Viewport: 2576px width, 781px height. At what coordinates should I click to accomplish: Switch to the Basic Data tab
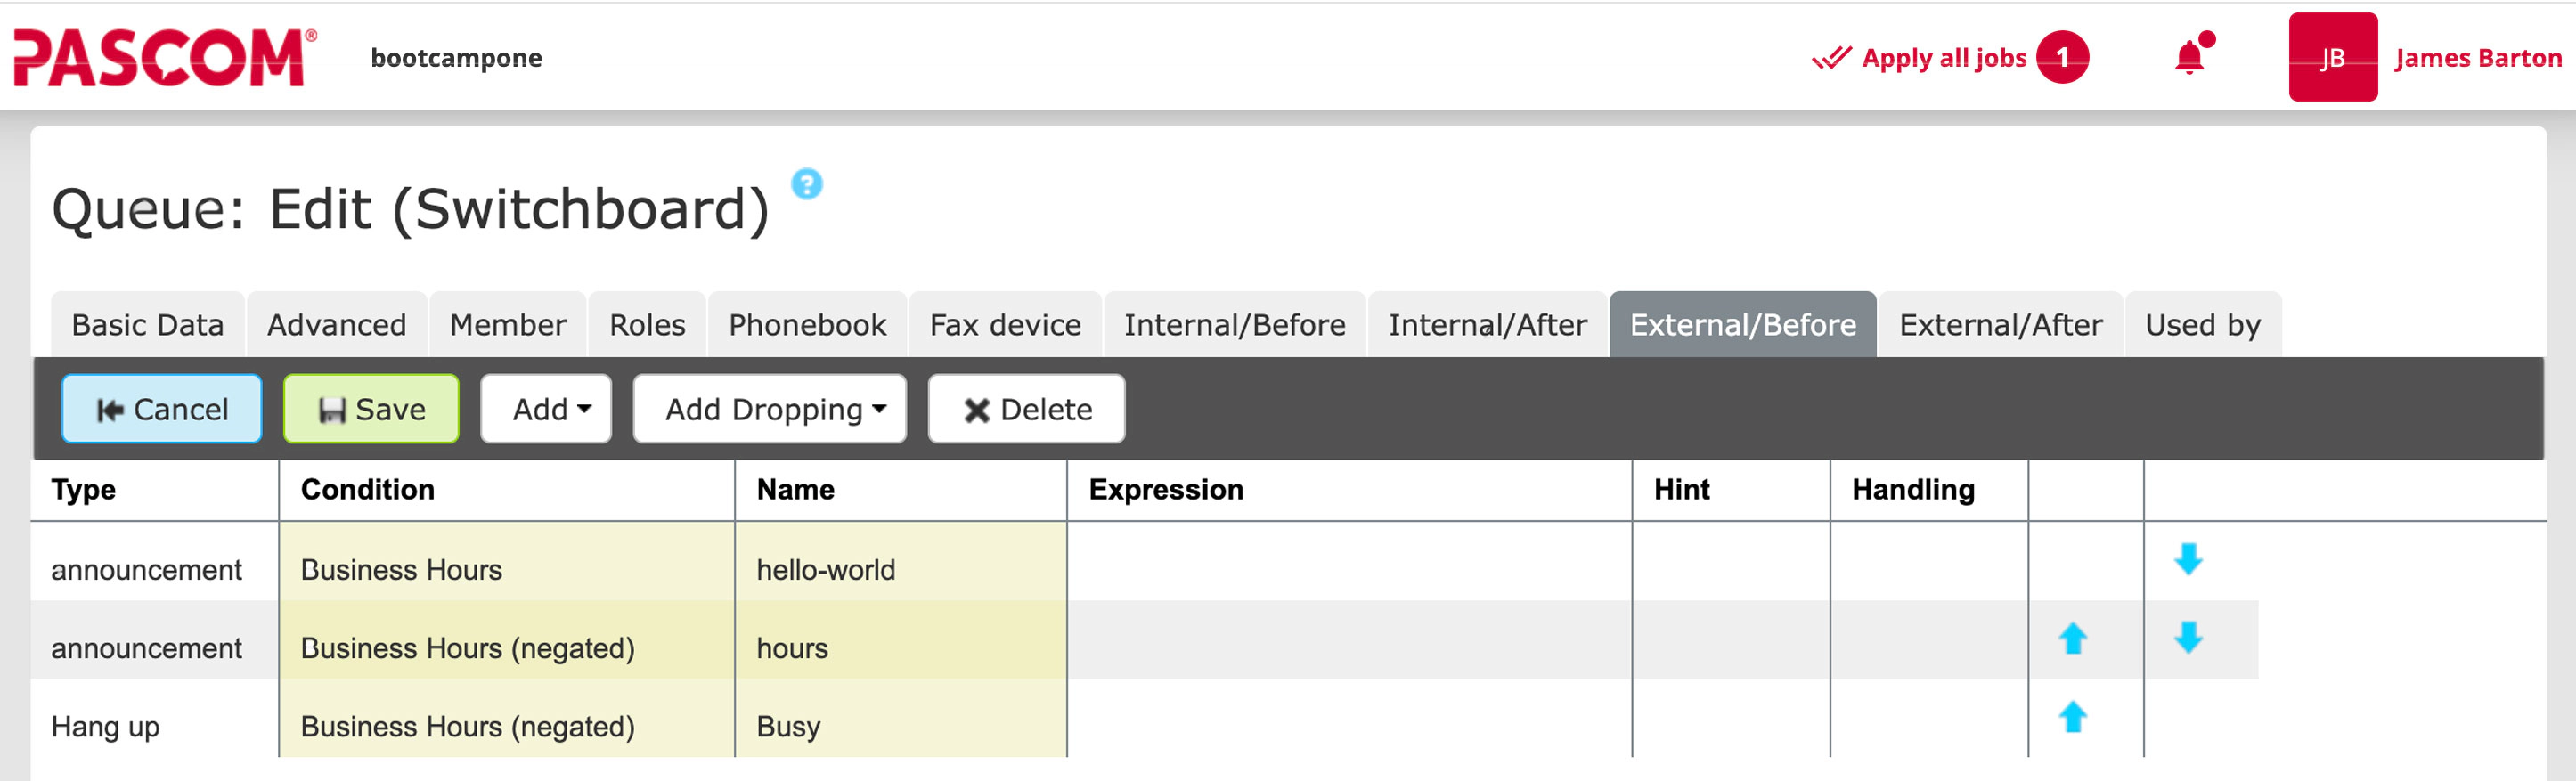pos(148,325)
